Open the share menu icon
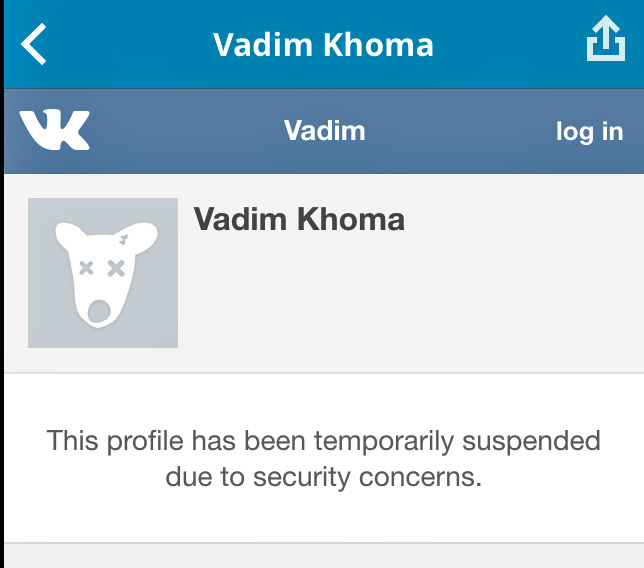The height and width of the screenshot is (568, 644). 604,43
